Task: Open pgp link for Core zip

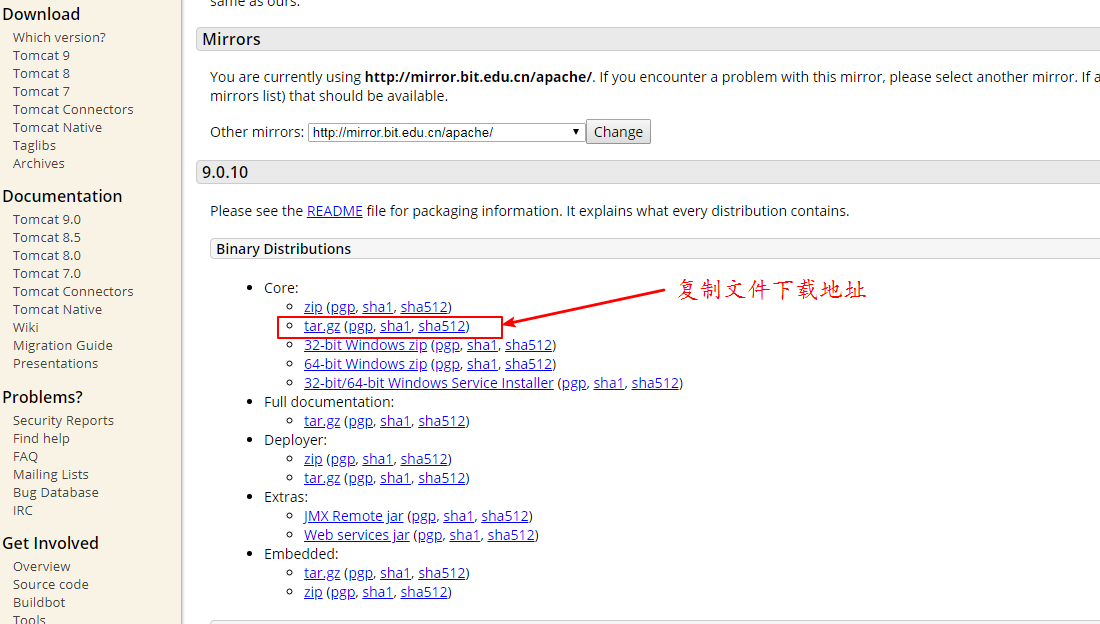Action: coord(343,307)
